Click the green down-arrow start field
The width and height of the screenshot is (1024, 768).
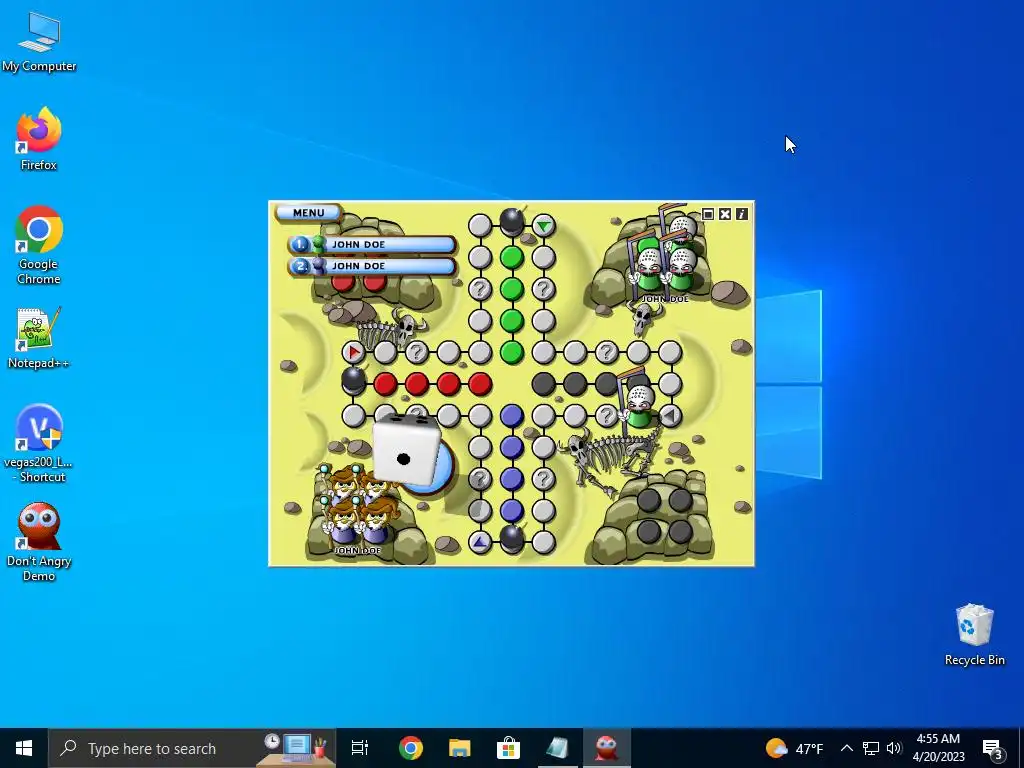[x=543, y=226]
